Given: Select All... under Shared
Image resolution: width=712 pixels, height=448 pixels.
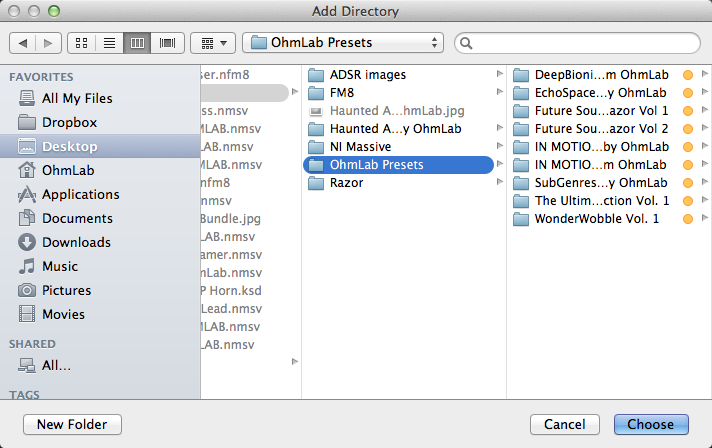Looking at the screenshot, I should (100, 365).
